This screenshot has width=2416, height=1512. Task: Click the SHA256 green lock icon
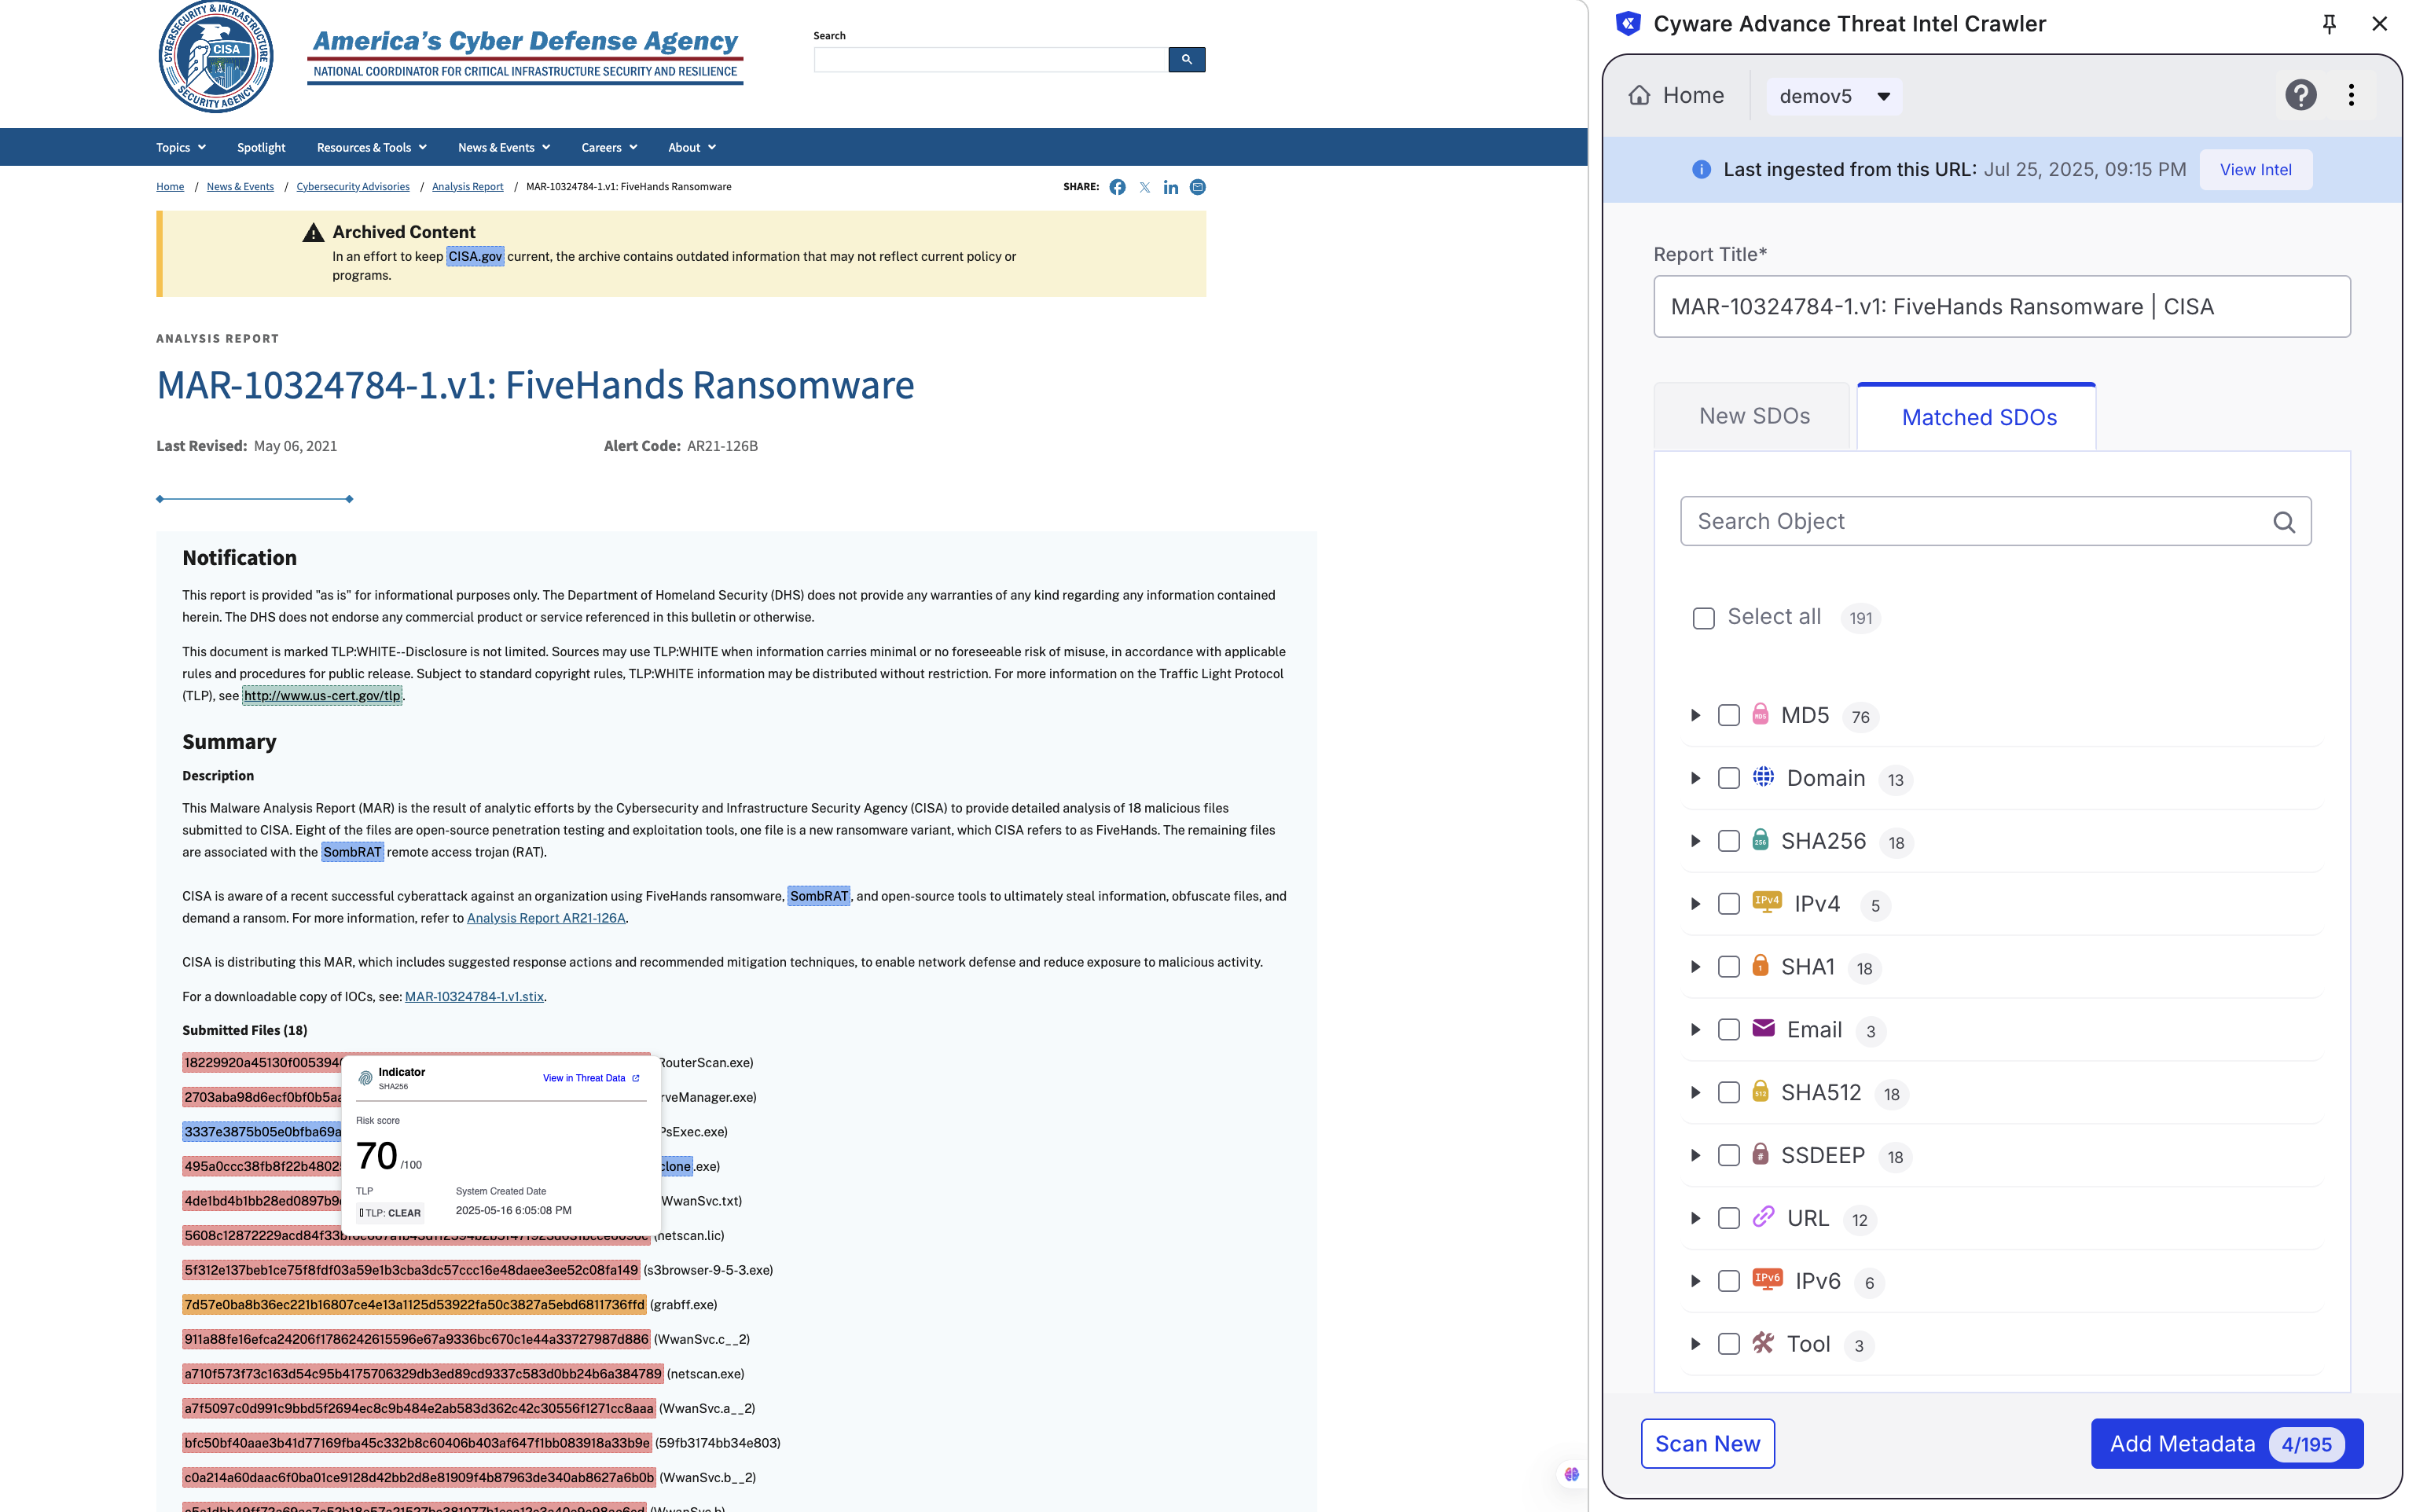(x=1760, y=840)
